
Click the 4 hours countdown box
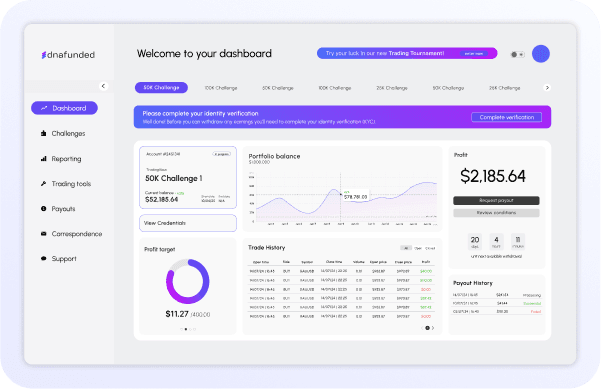pos(496,242)
